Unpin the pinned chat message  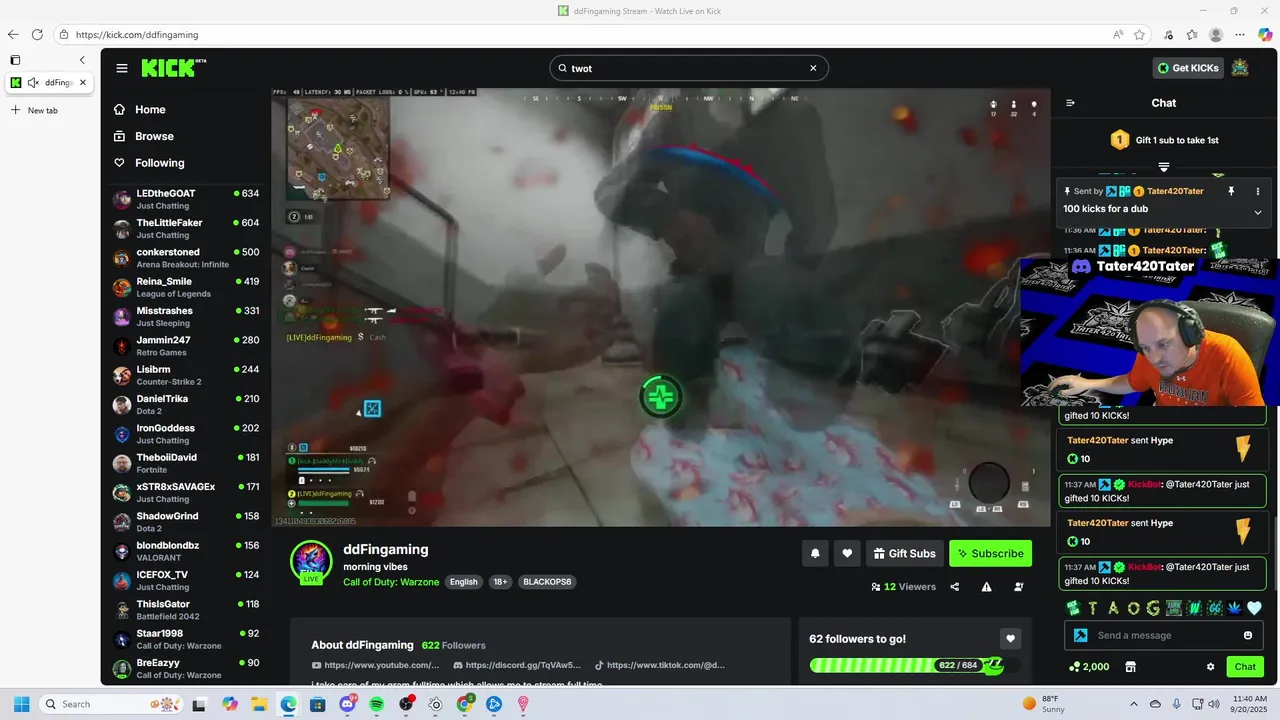click(x=1231, y=191)
